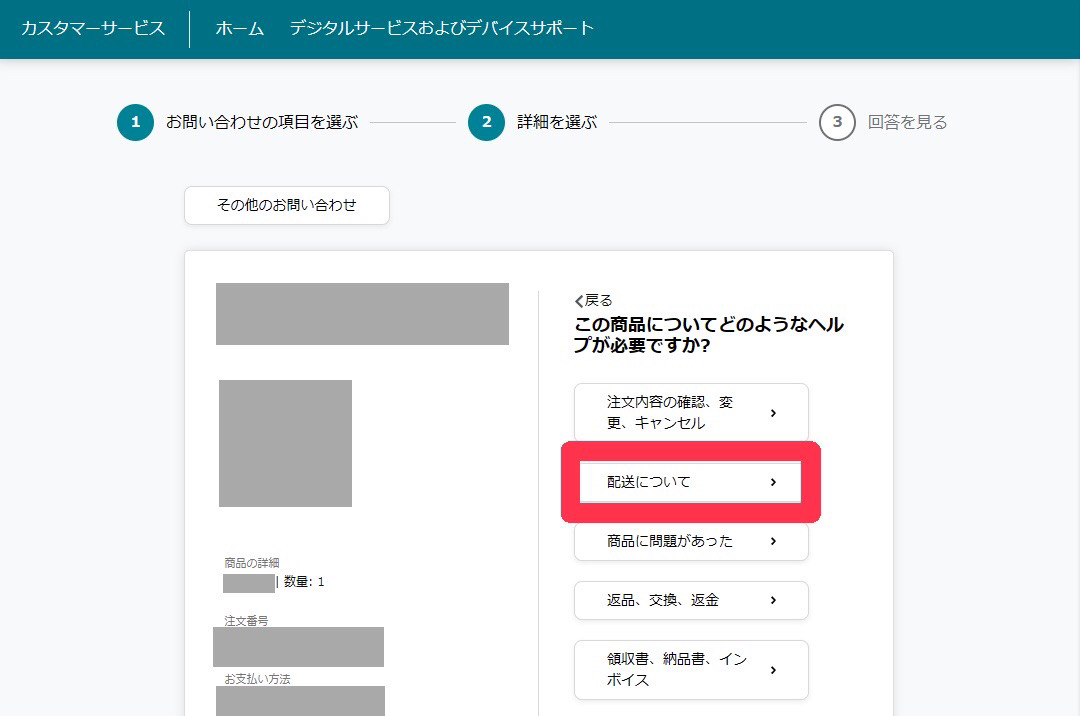This screenshot has width=1080, height=716.
Task: Click the arrow icon on 商品に問題があった
Action: tap(773, 541)
